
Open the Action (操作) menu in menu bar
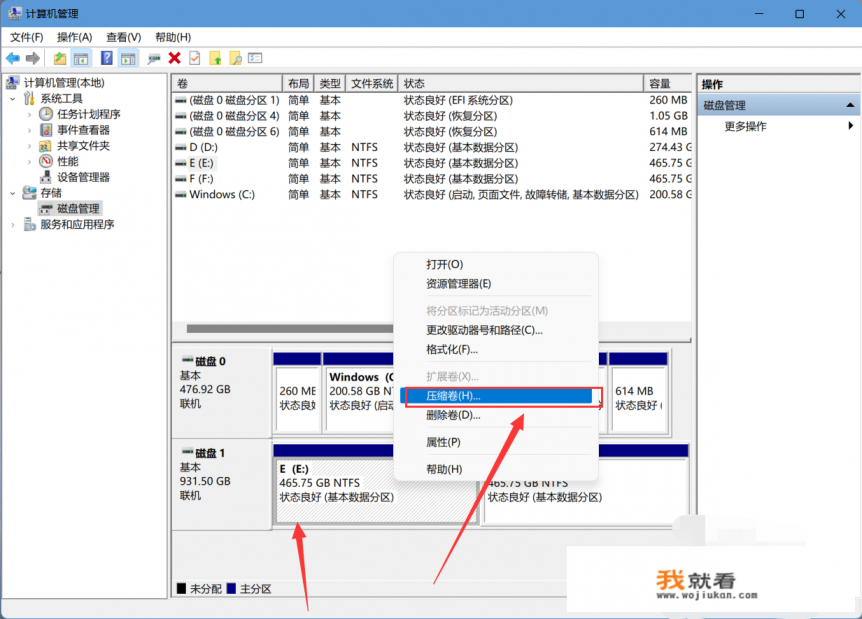74,37
